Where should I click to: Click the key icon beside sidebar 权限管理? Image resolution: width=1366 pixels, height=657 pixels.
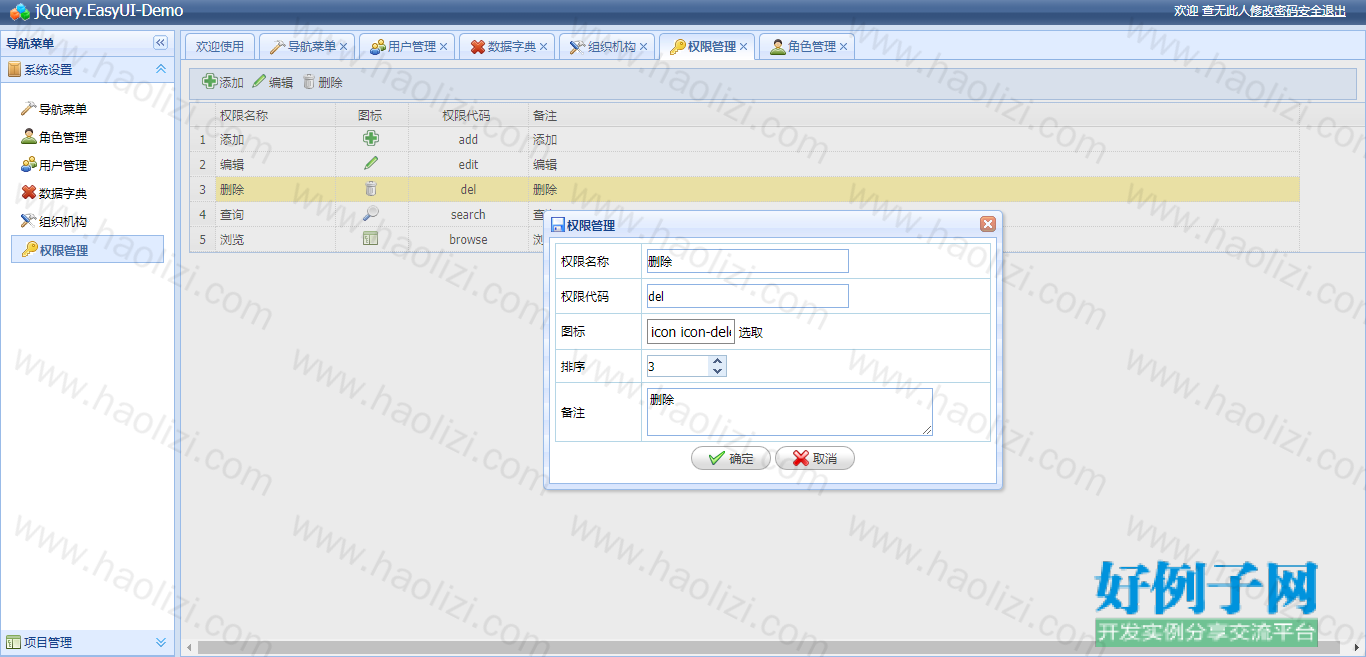point(29,250)
